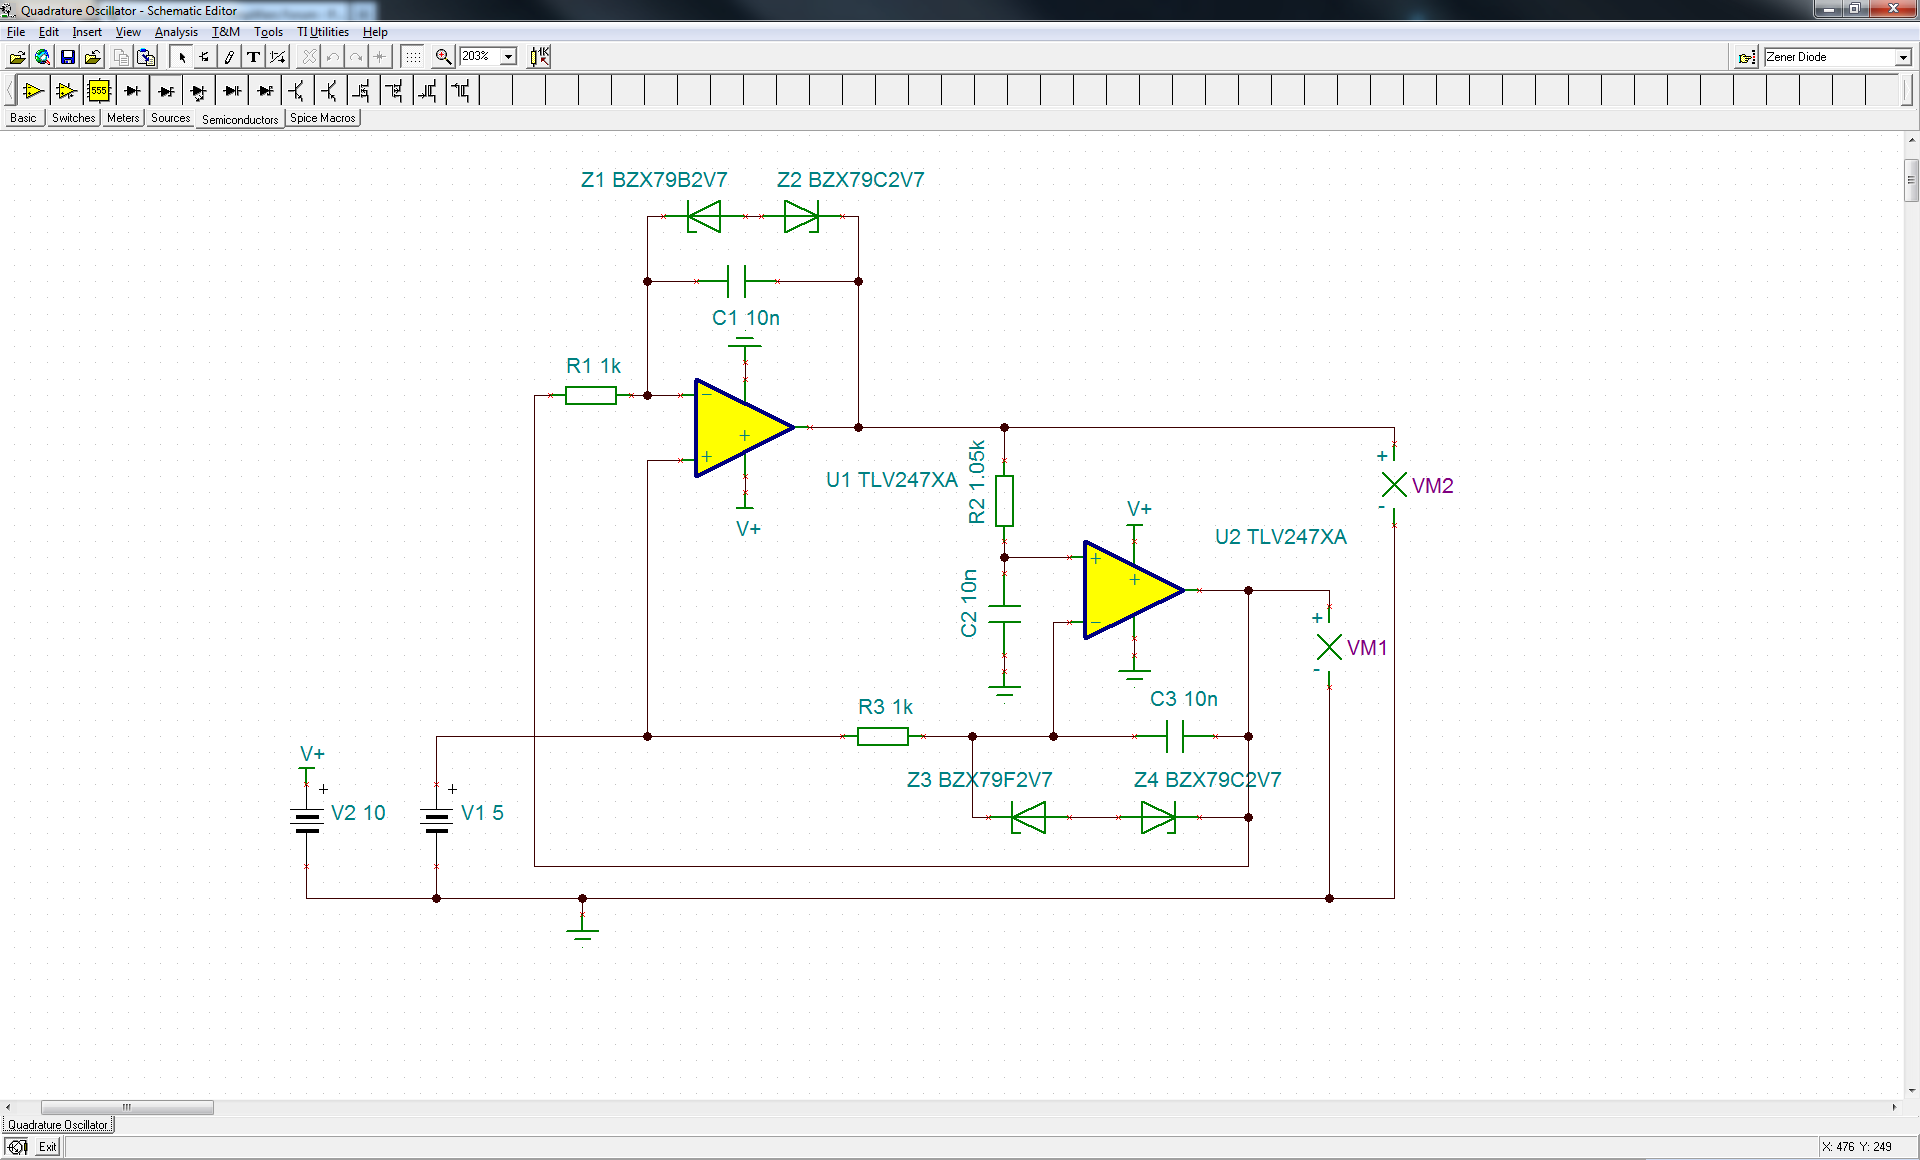Select resistor R1 1k in schematic

click(591, 396)
